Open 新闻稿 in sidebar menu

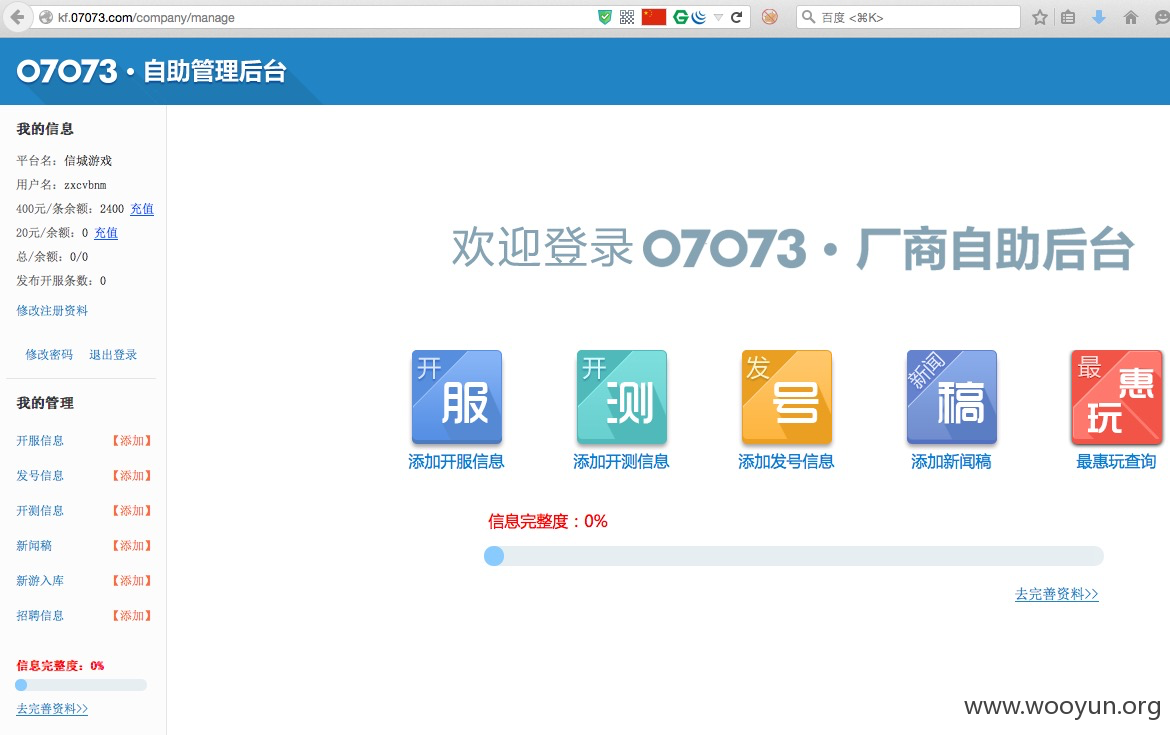point(34,546)
